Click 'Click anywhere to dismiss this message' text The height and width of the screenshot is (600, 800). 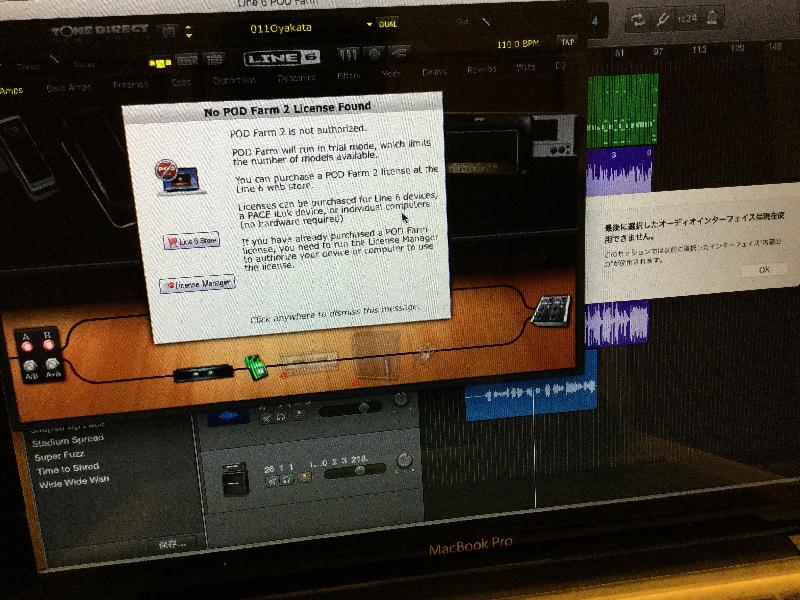335,312
